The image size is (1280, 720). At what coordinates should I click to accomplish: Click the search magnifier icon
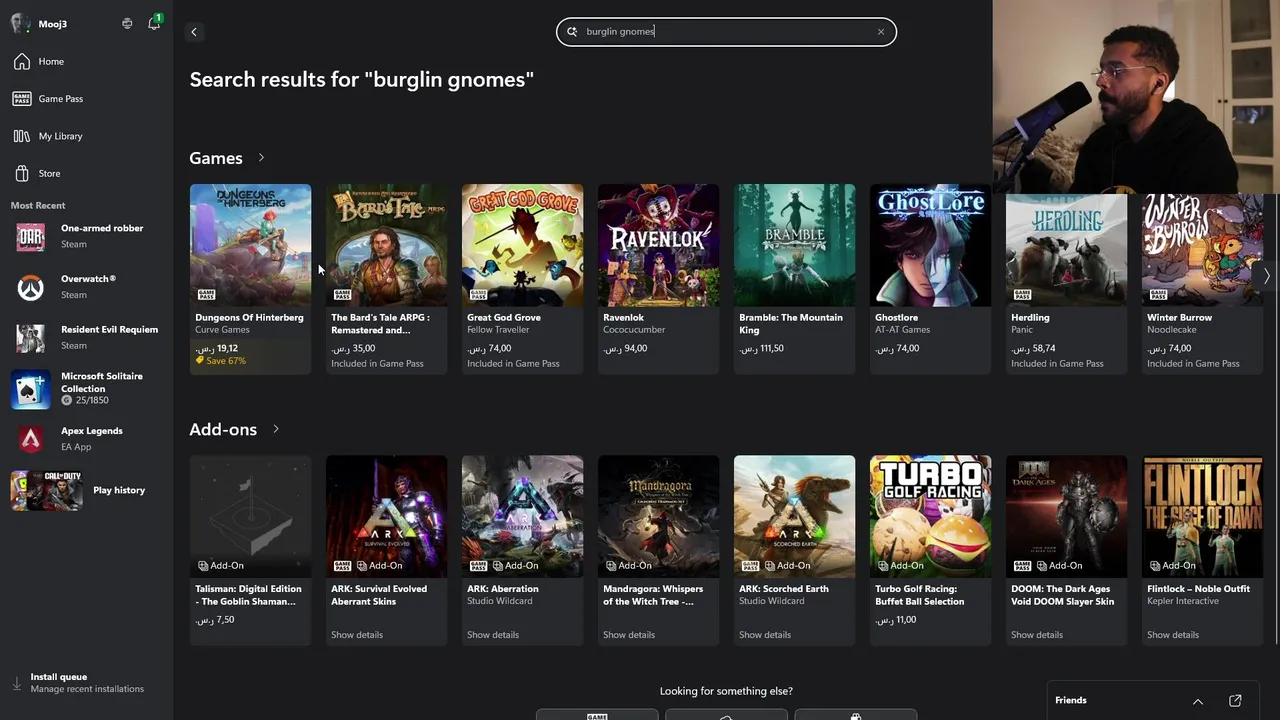(572, 32)
